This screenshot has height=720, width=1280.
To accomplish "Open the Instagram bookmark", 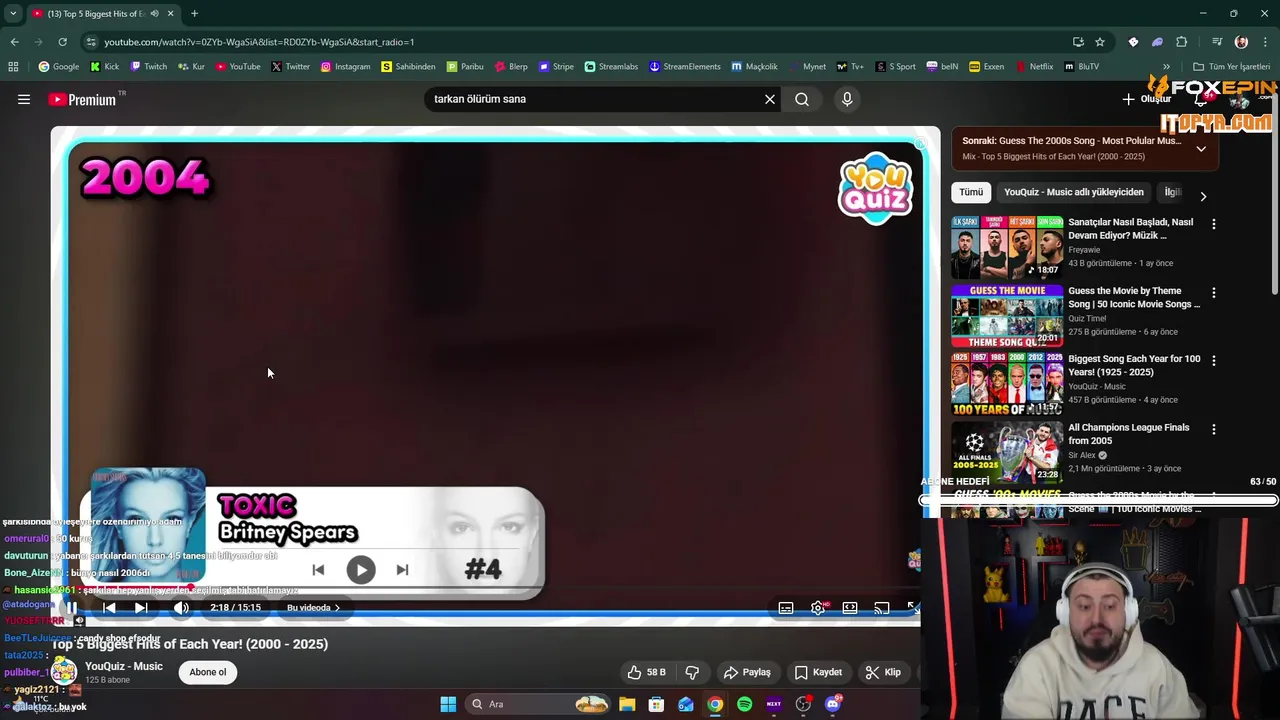I will point(345,67).
